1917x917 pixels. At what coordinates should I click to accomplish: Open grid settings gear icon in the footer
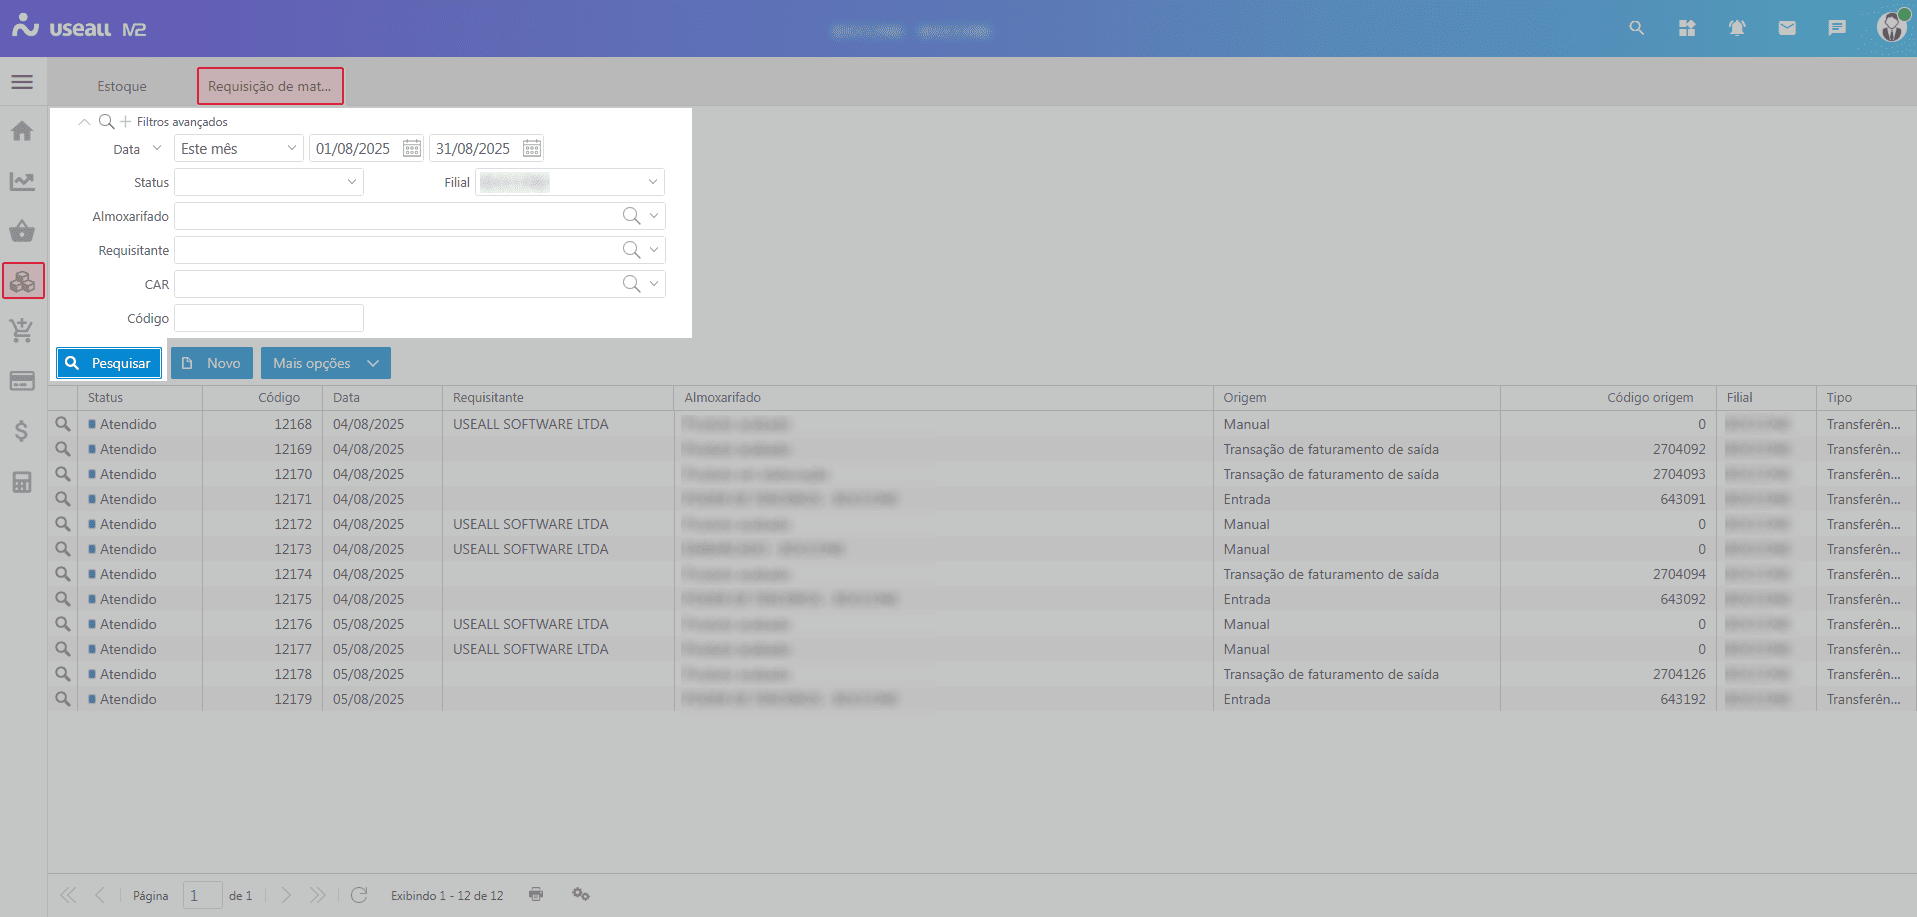(580, 894)
